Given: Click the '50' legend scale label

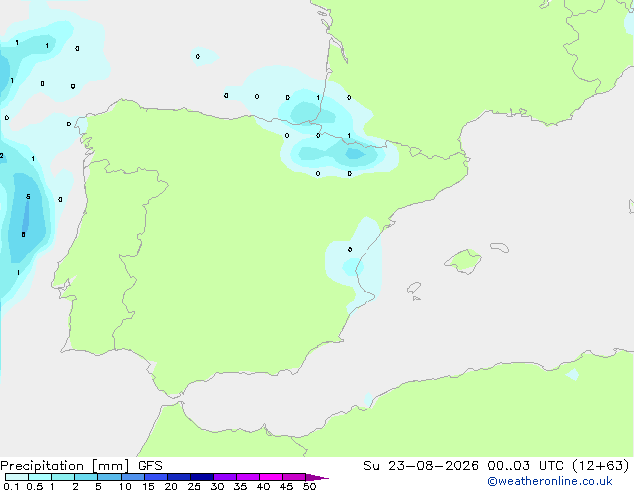Looking at the screenshot, I should pos(309,486).
